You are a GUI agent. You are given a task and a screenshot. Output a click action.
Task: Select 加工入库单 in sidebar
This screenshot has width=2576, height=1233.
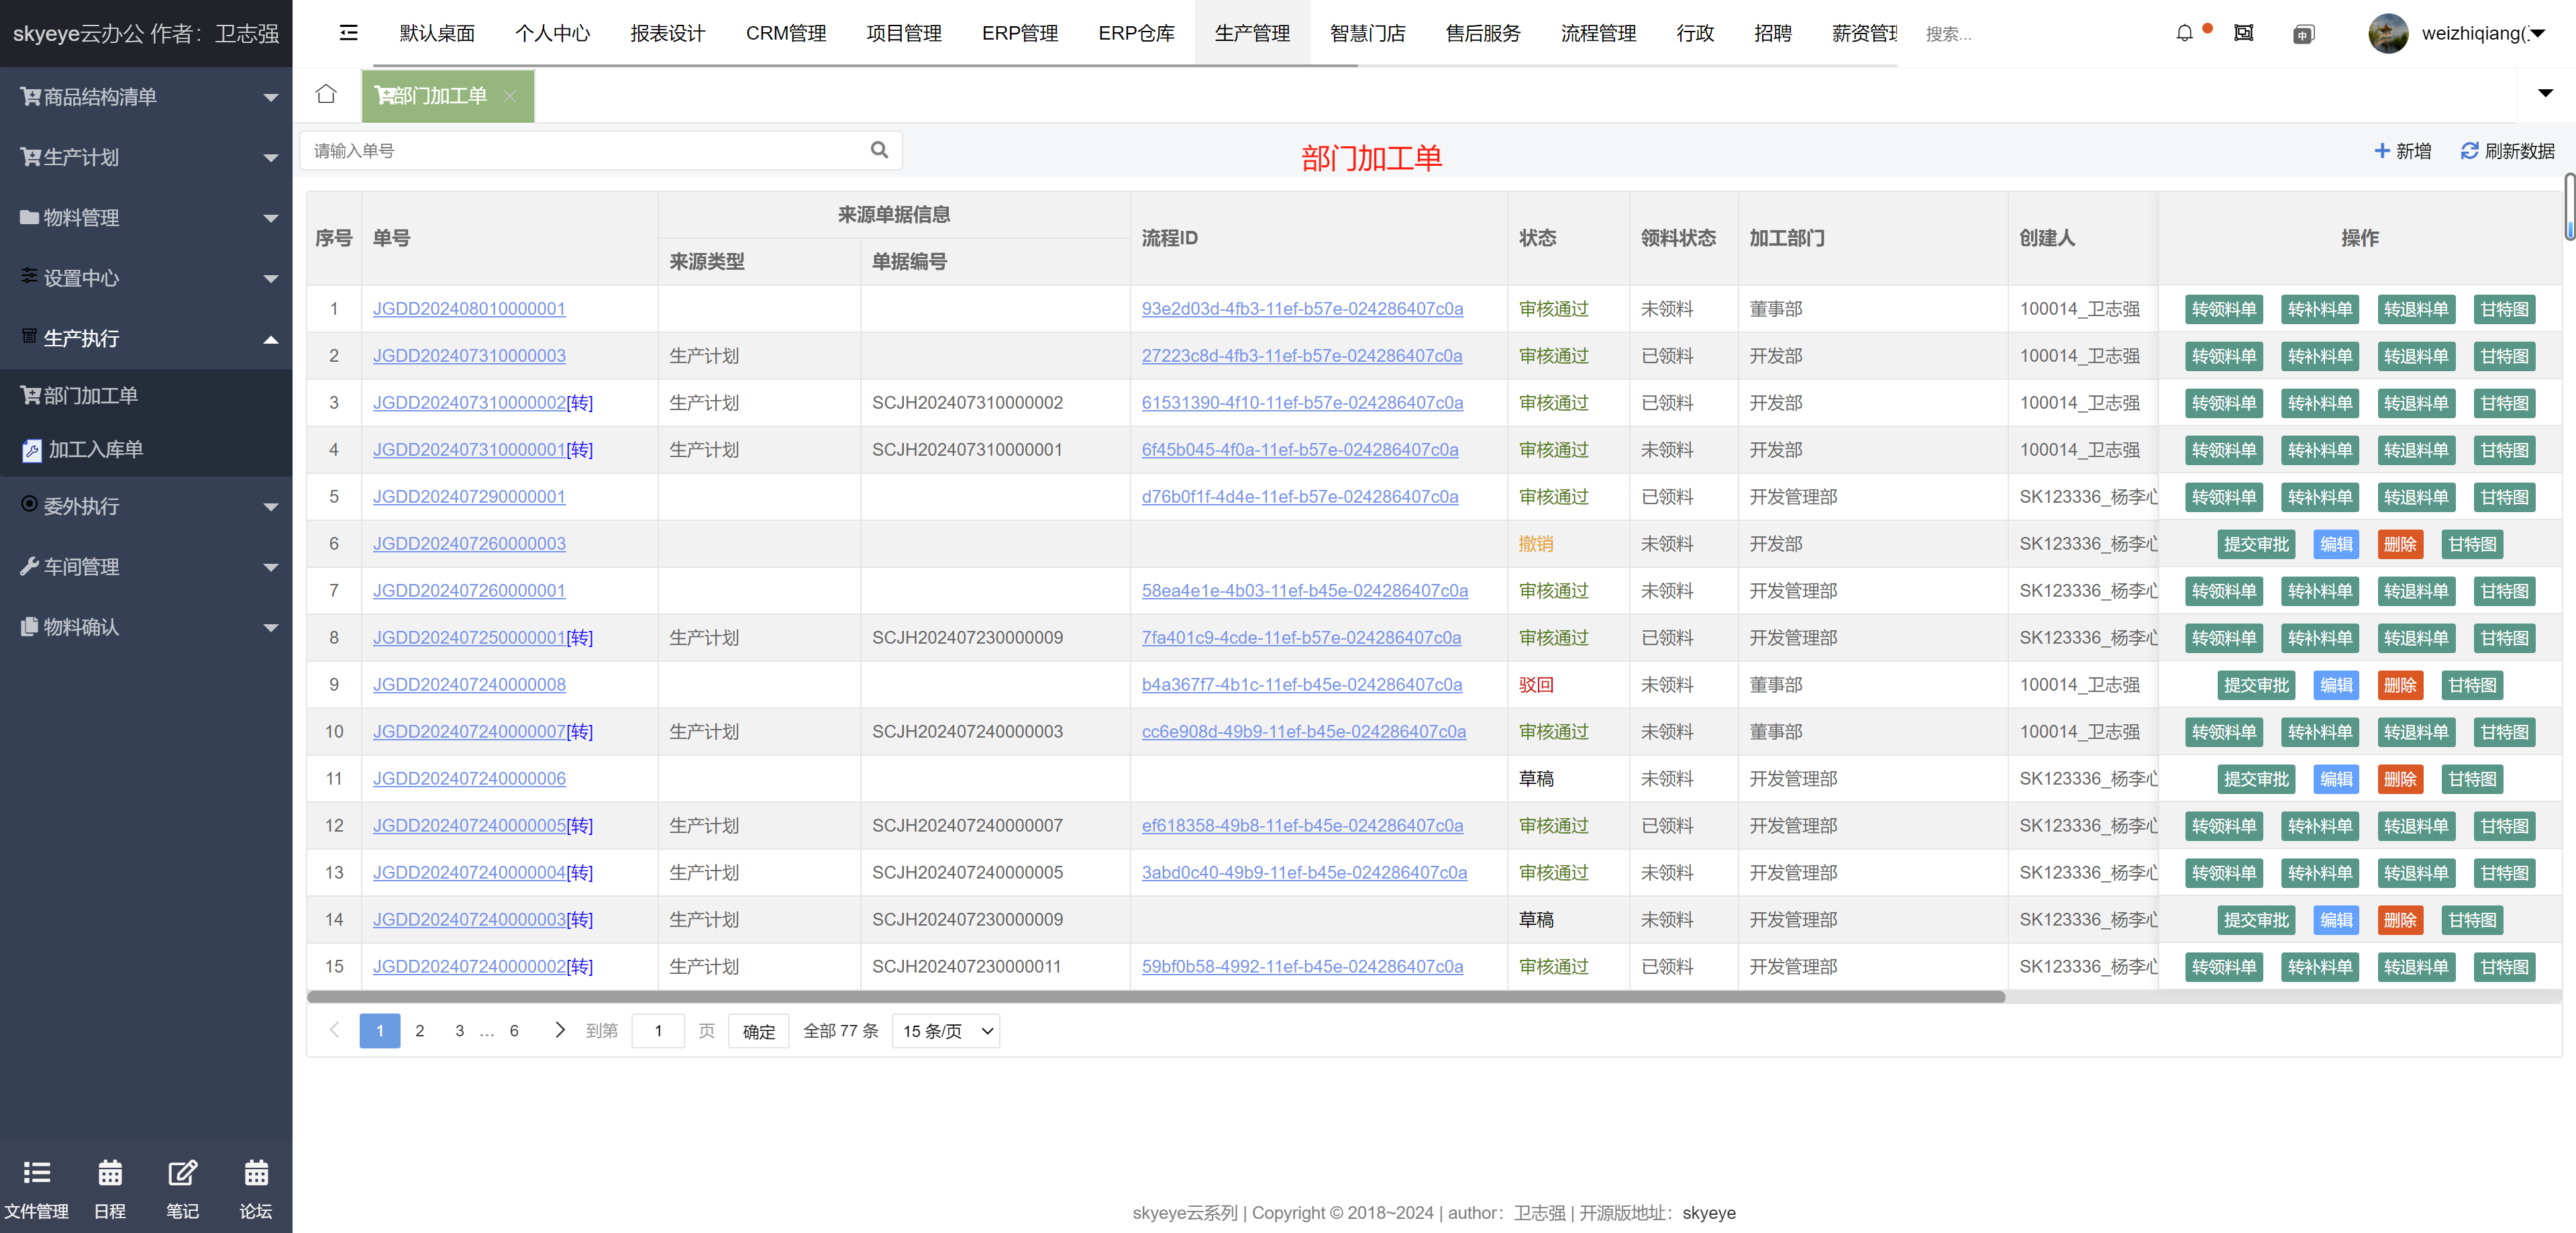coord(96,449)
